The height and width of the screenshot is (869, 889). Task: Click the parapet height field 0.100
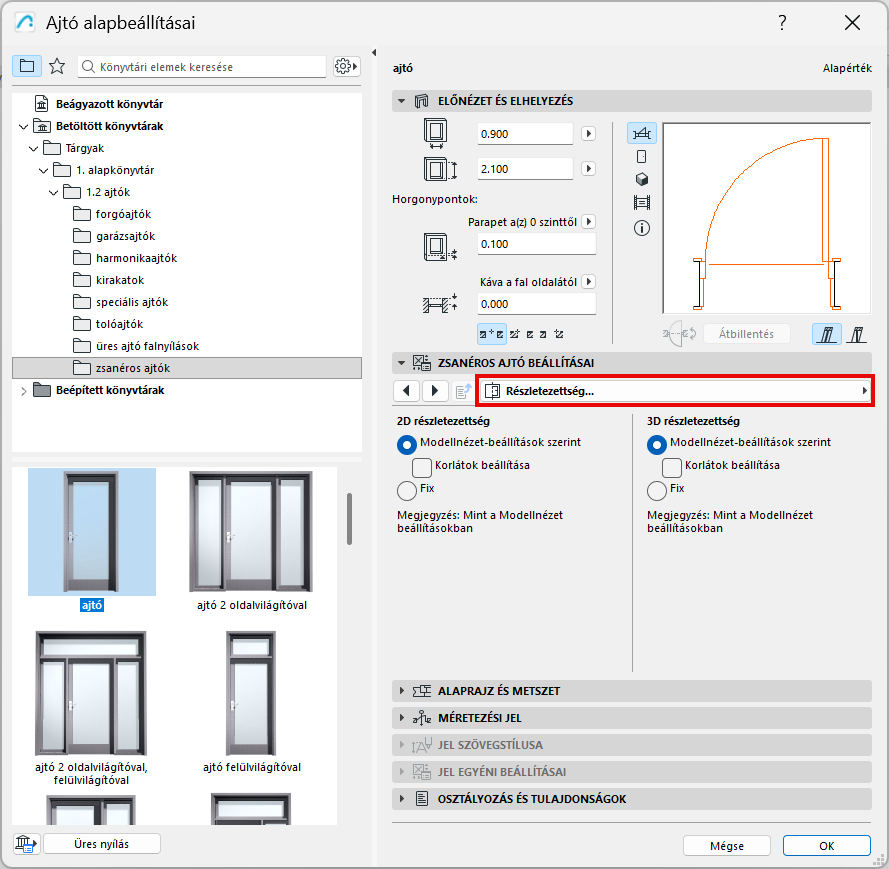click(536, 244)
